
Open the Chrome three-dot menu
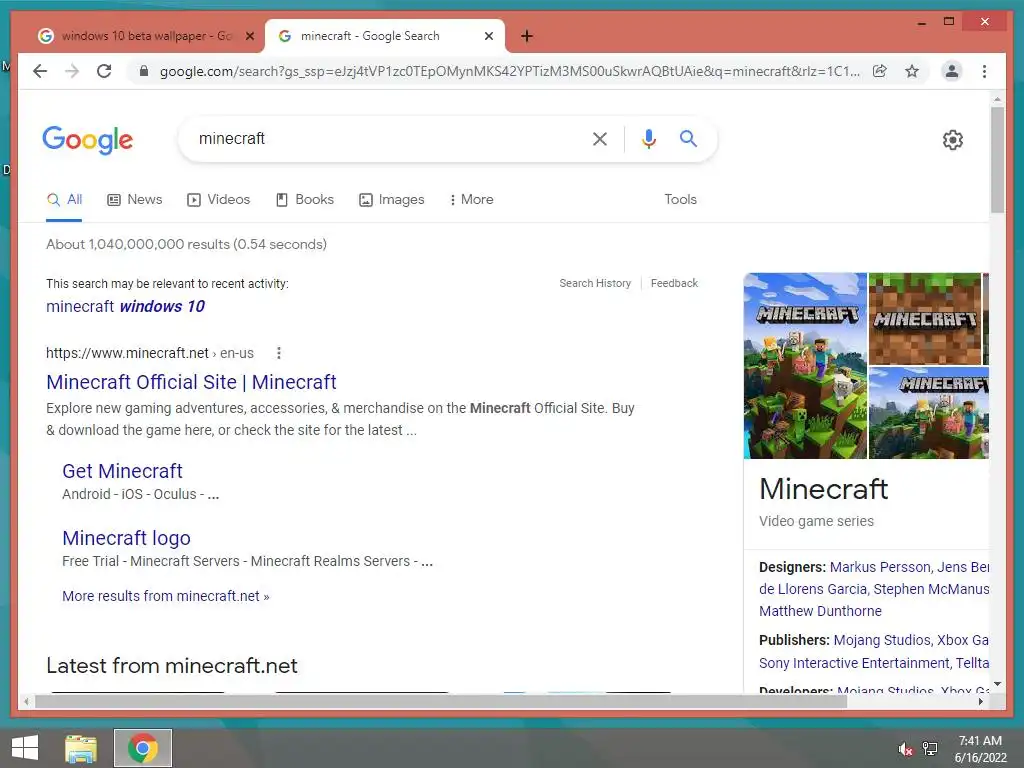[984, 71]
